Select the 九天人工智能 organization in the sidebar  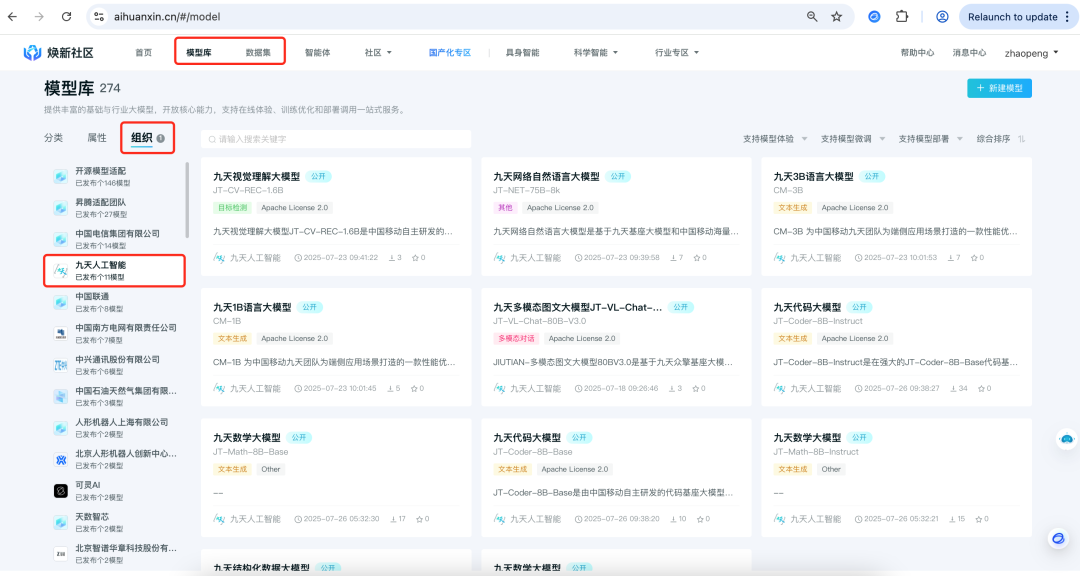pyautogui.click(x=115, y=271)
